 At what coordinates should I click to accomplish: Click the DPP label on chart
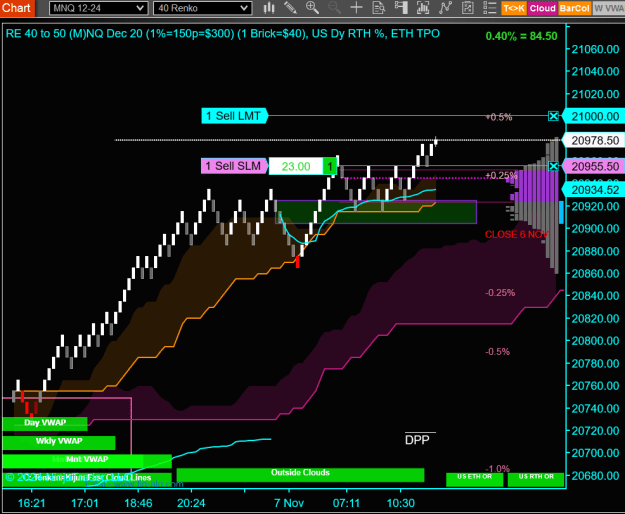[417, 440]
